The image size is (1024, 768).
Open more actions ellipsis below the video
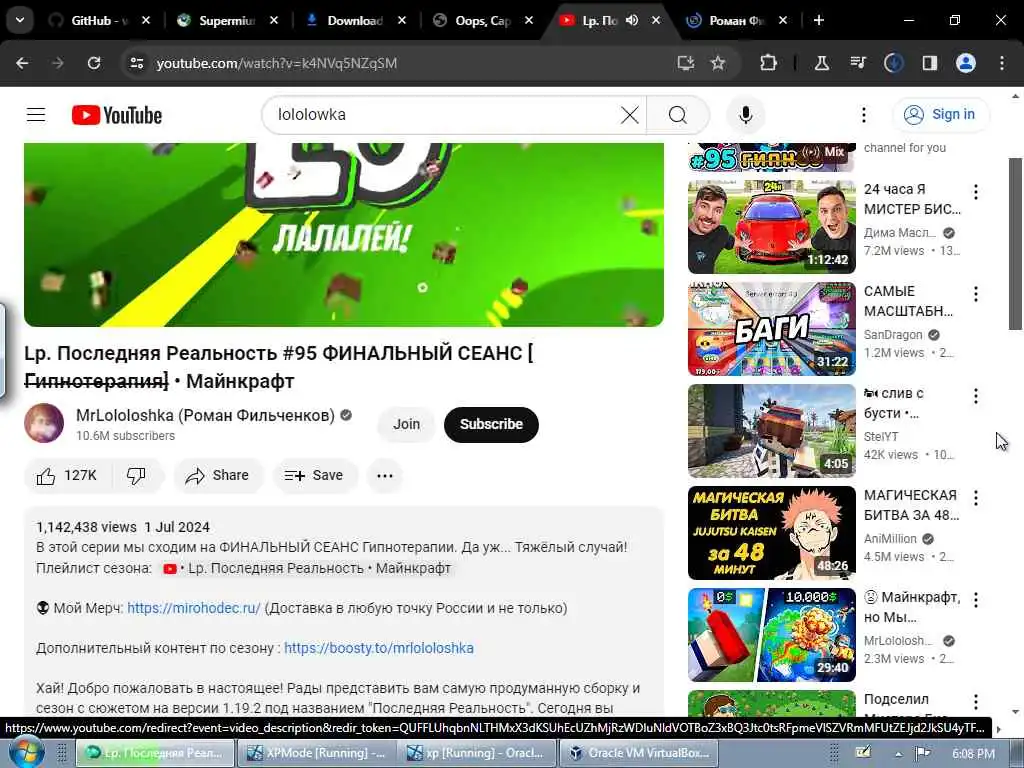click(x=385, y=475)
